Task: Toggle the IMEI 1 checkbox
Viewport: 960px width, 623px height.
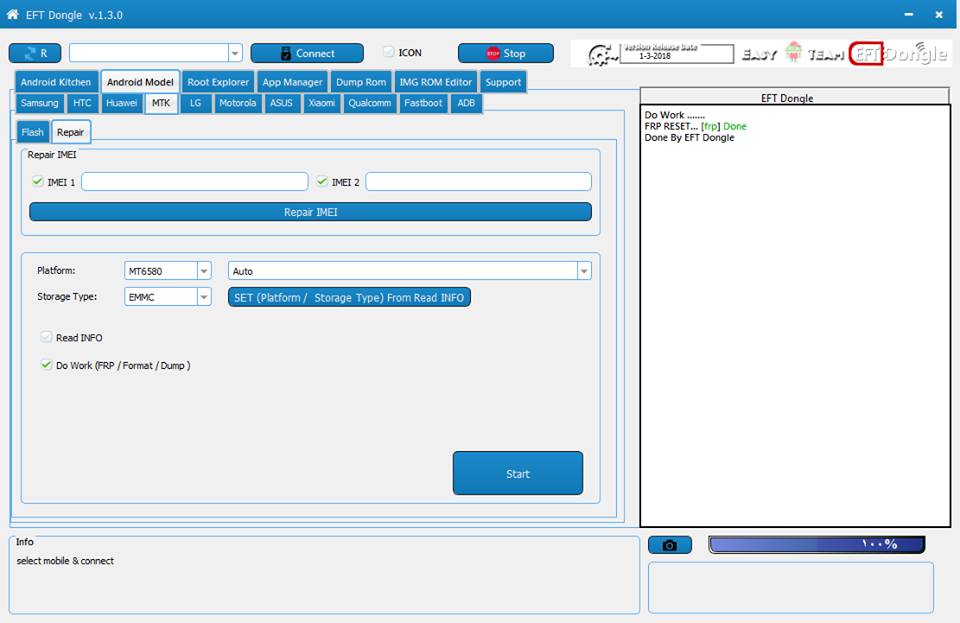Action: point(38,181)
